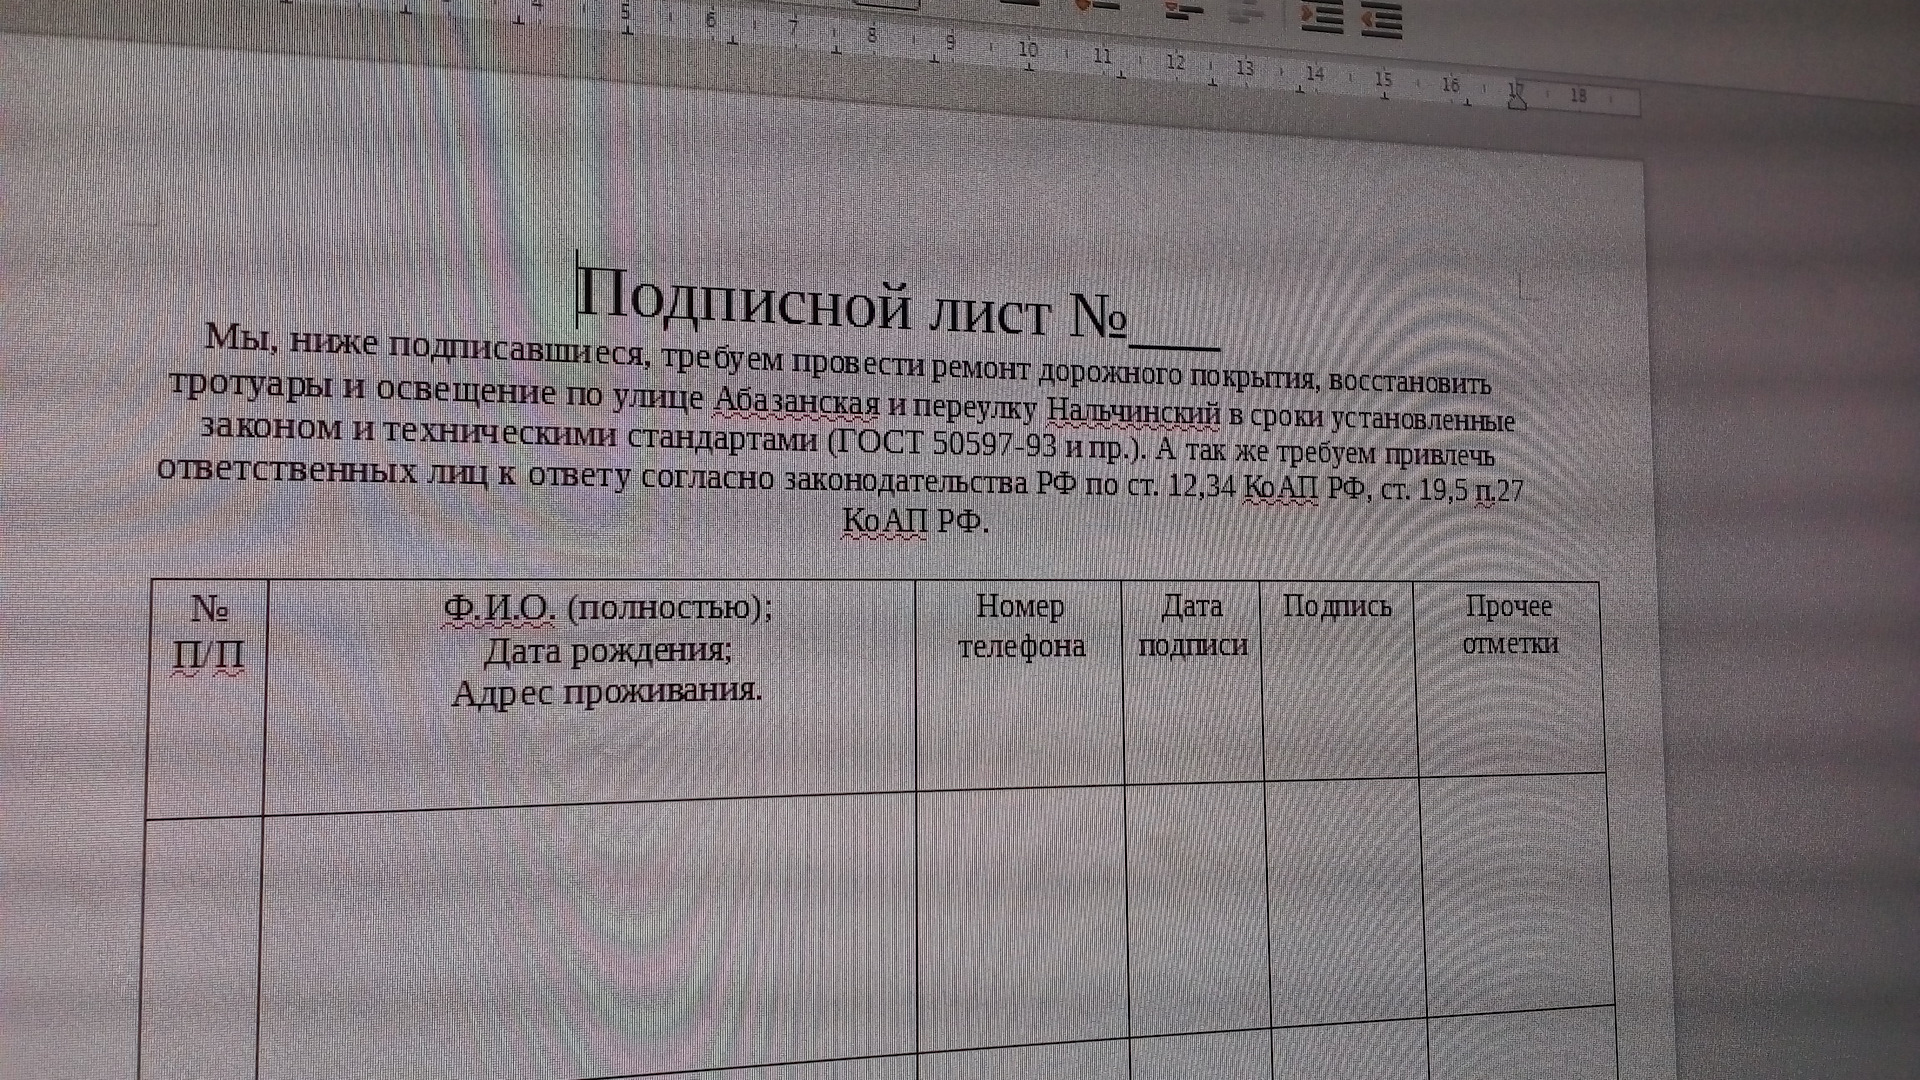Click the 'Ф.И.О. (полностью);' header text

608,607
